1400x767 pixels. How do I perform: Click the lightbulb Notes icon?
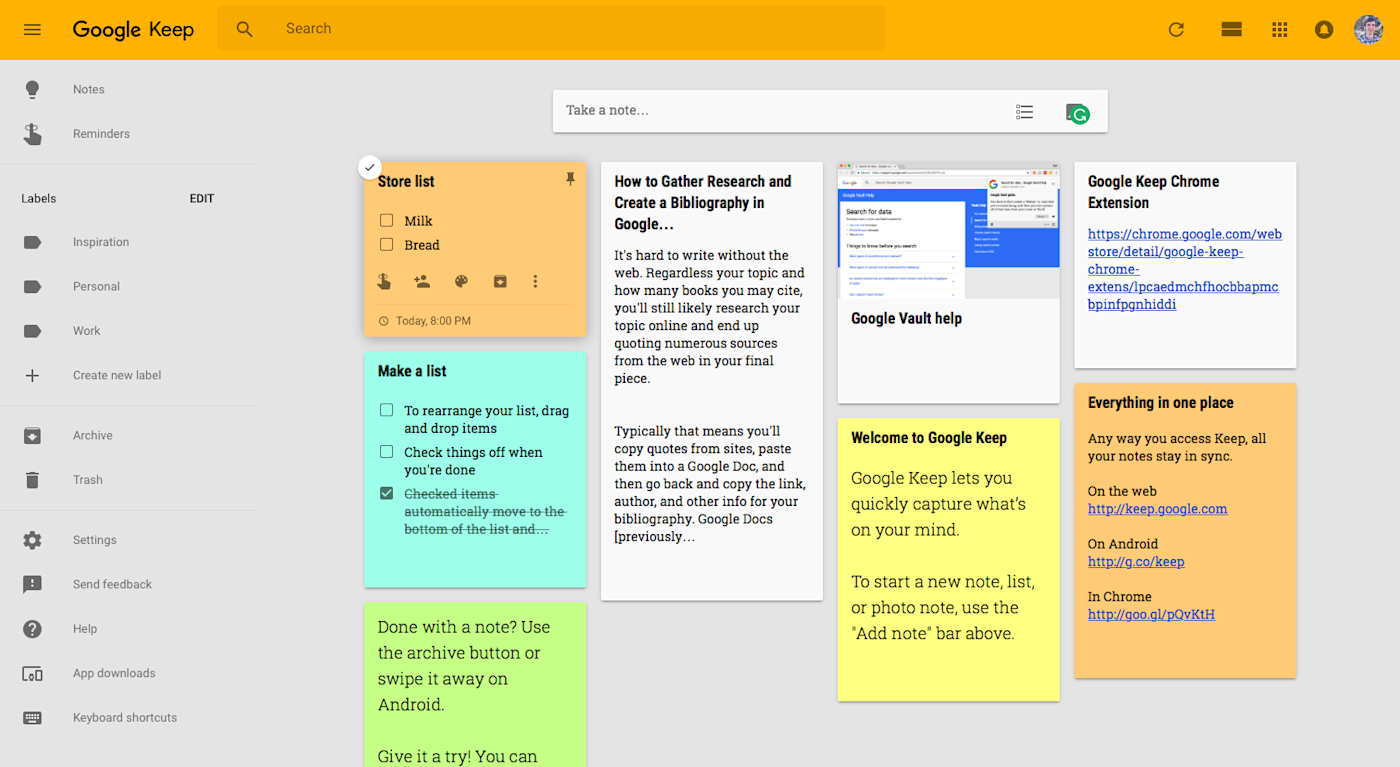32,89
